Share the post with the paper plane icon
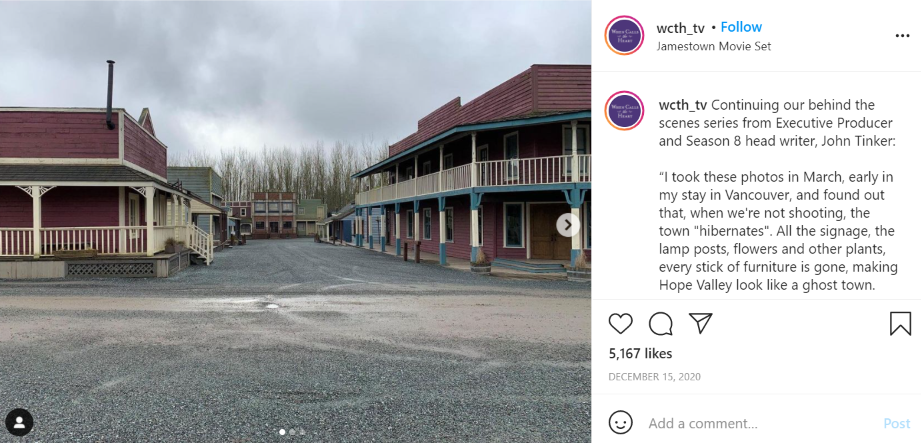This screenshot has height=443, width=921. coord(701,323)
